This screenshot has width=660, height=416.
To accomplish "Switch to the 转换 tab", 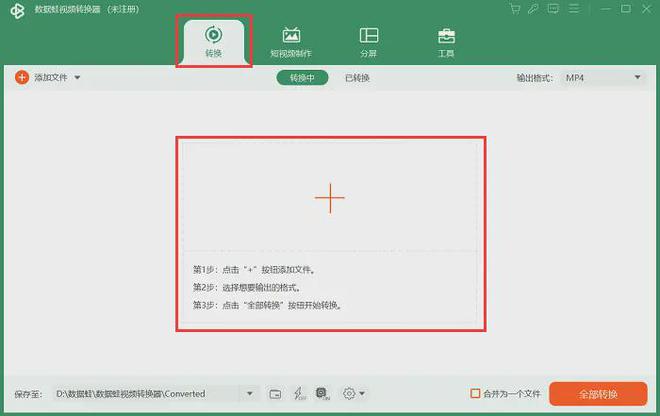I will 214,42.
